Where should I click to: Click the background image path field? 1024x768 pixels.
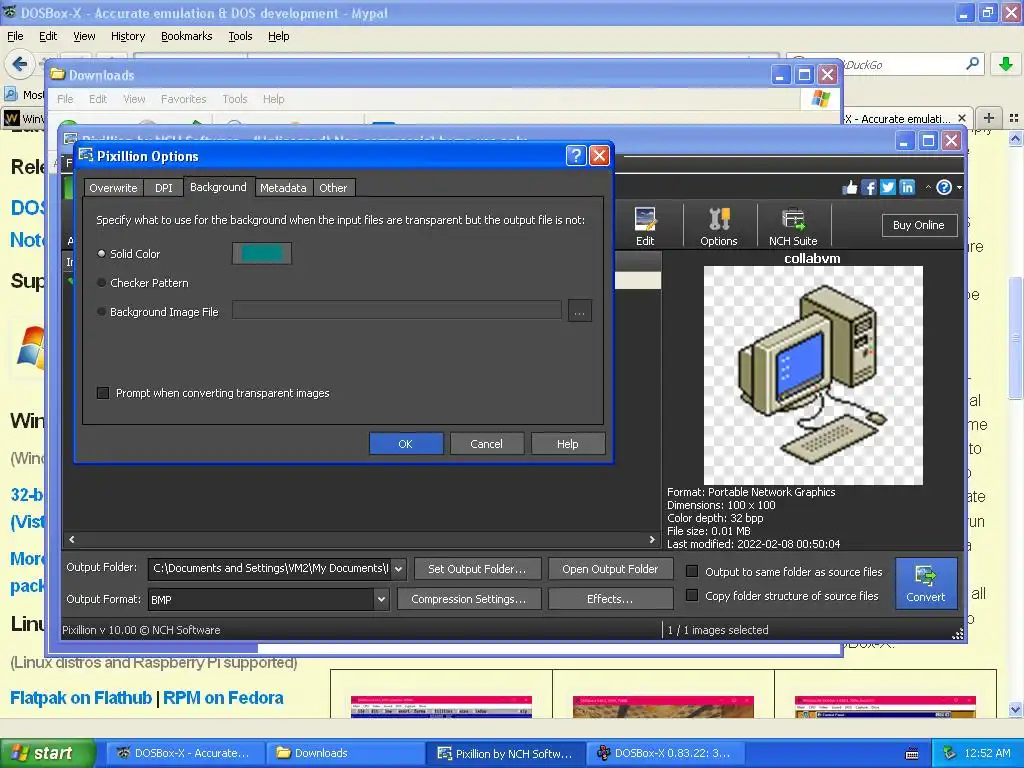point(397,311)
